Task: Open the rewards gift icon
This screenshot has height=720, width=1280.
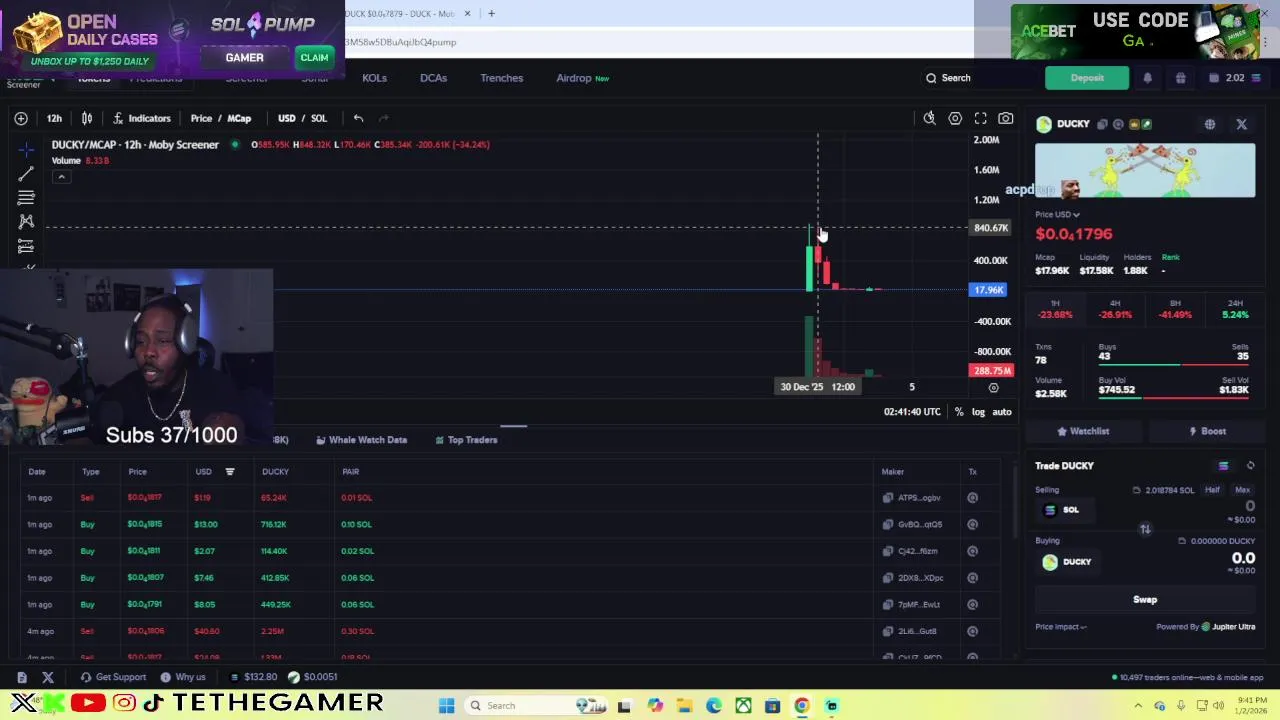Action: point(1180,78)
